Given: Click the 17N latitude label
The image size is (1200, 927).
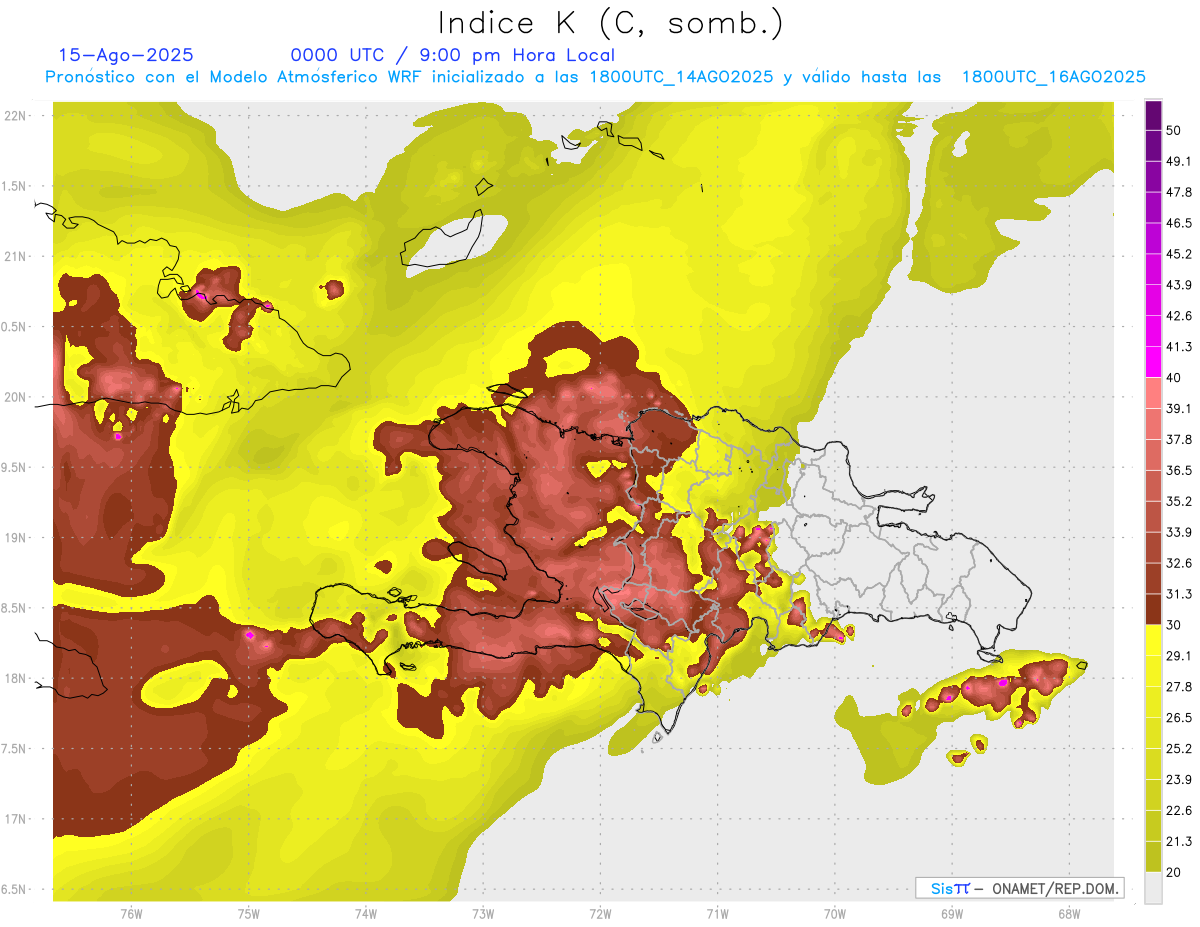Looking at the screenshot, I should (15, 819).
